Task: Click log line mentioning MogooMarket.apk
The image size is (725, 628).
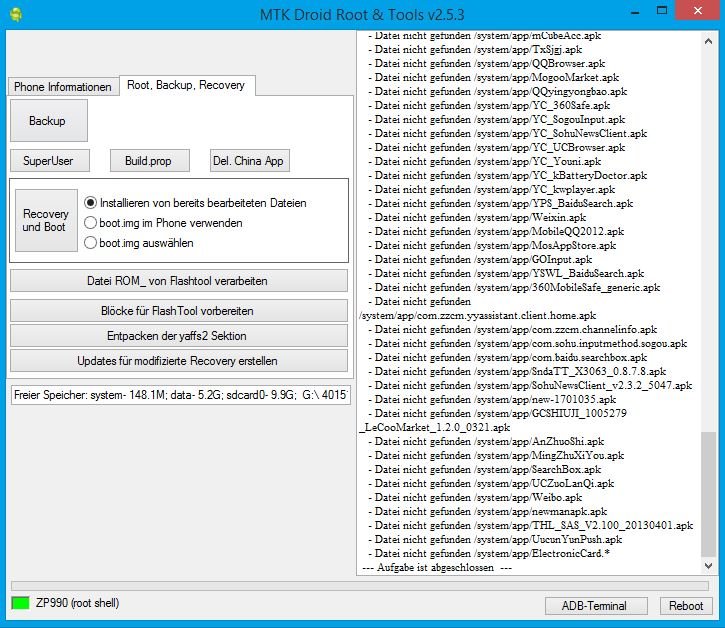Action: (494, 77)
